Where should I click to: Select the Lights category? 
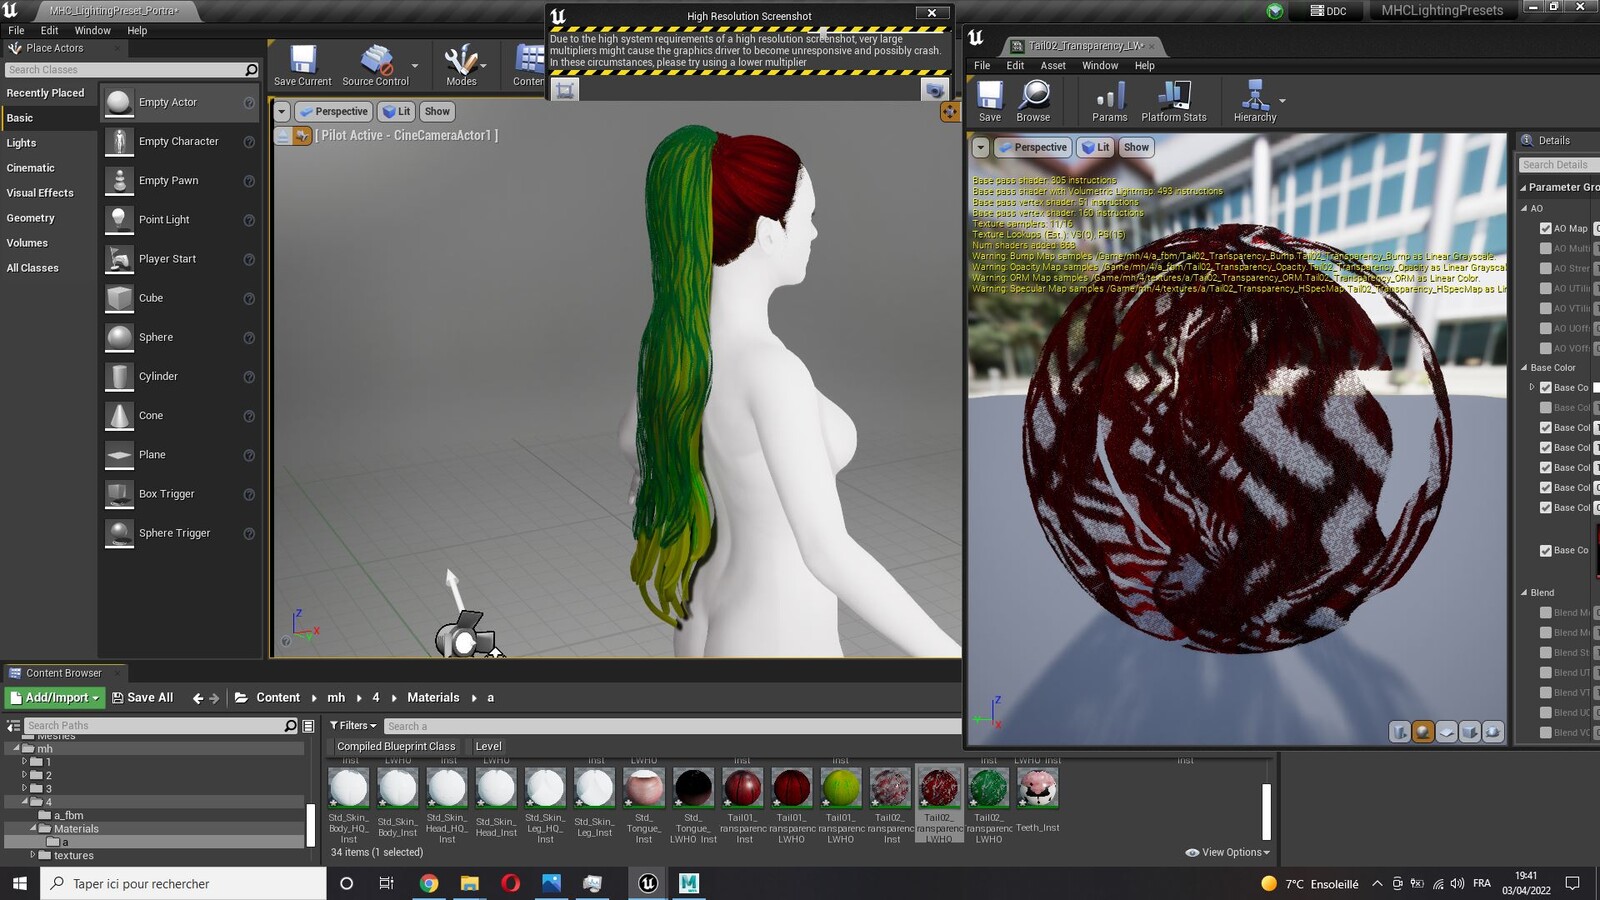coord(21,143)
